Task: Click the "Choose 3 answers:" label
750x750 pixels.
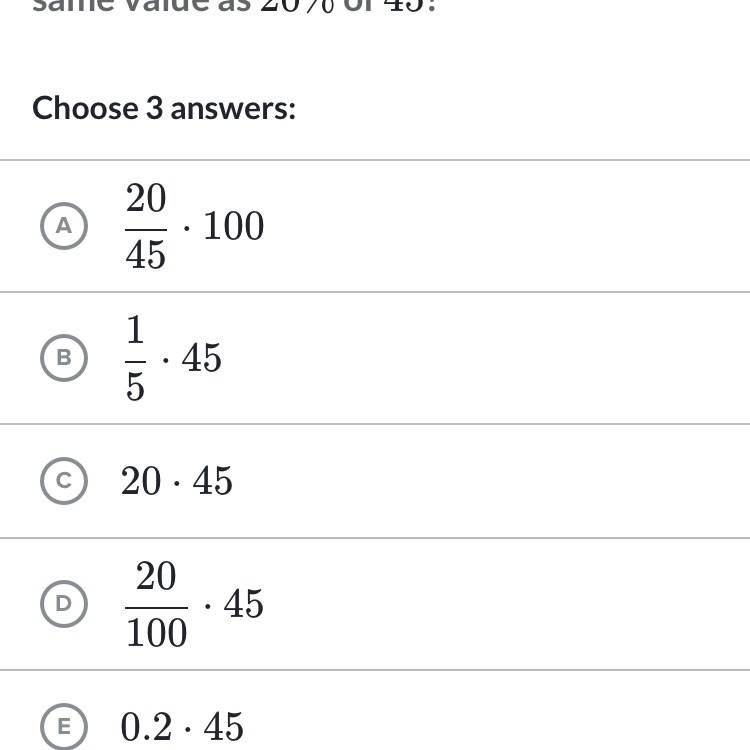Action: point(164,108)
